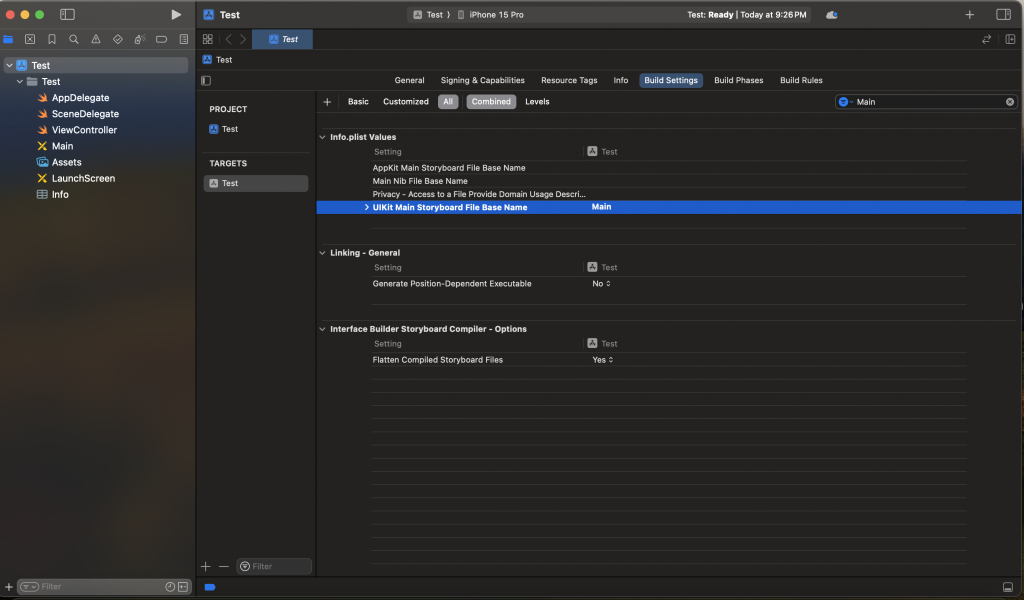Open the Bookmark navigator icon
The image size is (1024, 600).
click(52, 39)
